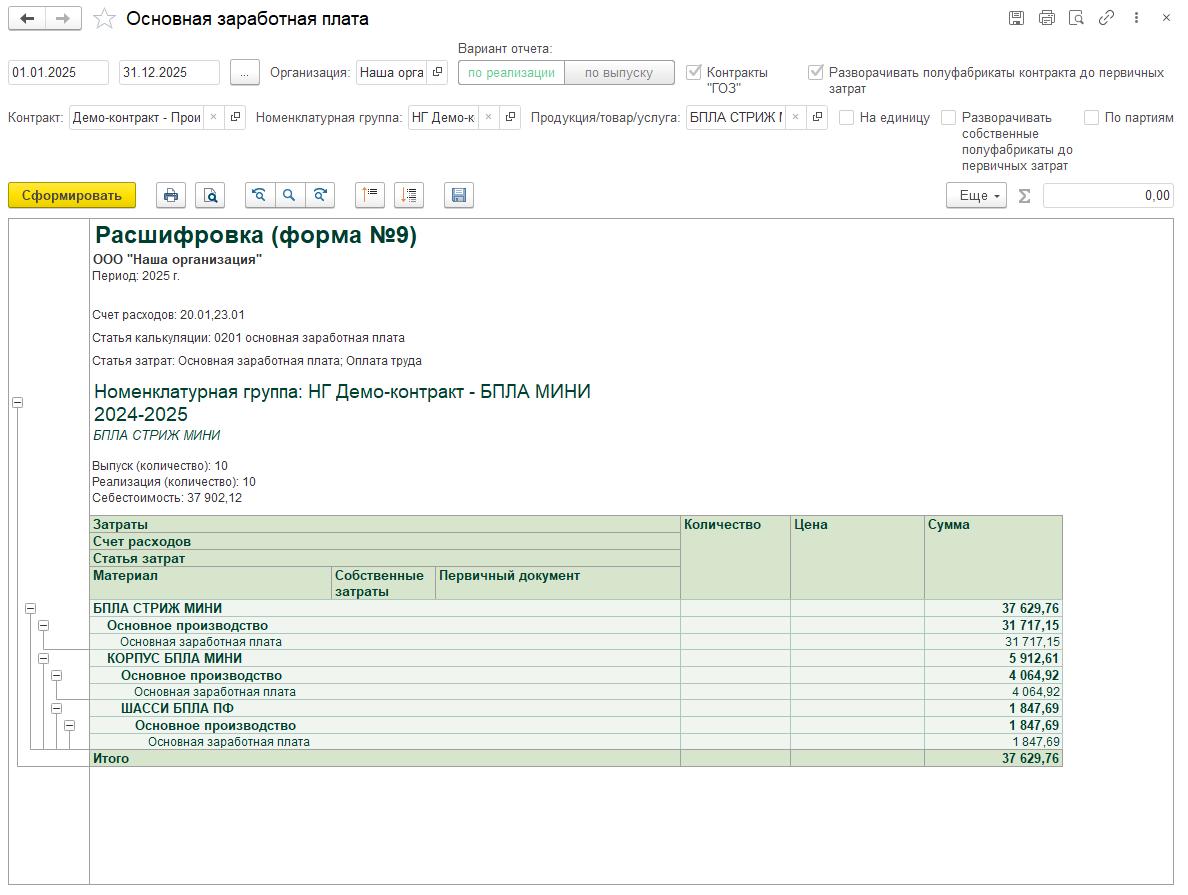
Task: Click the preview icon in title bar
Action: click(1077, 18)
